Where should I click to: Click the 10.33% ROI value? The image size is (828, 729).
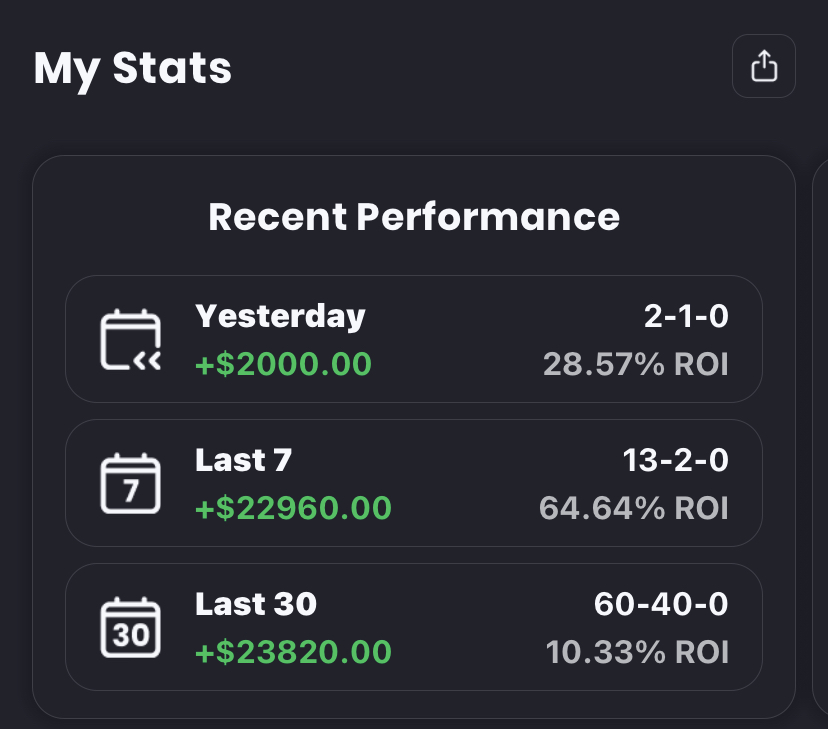(637, 652)
